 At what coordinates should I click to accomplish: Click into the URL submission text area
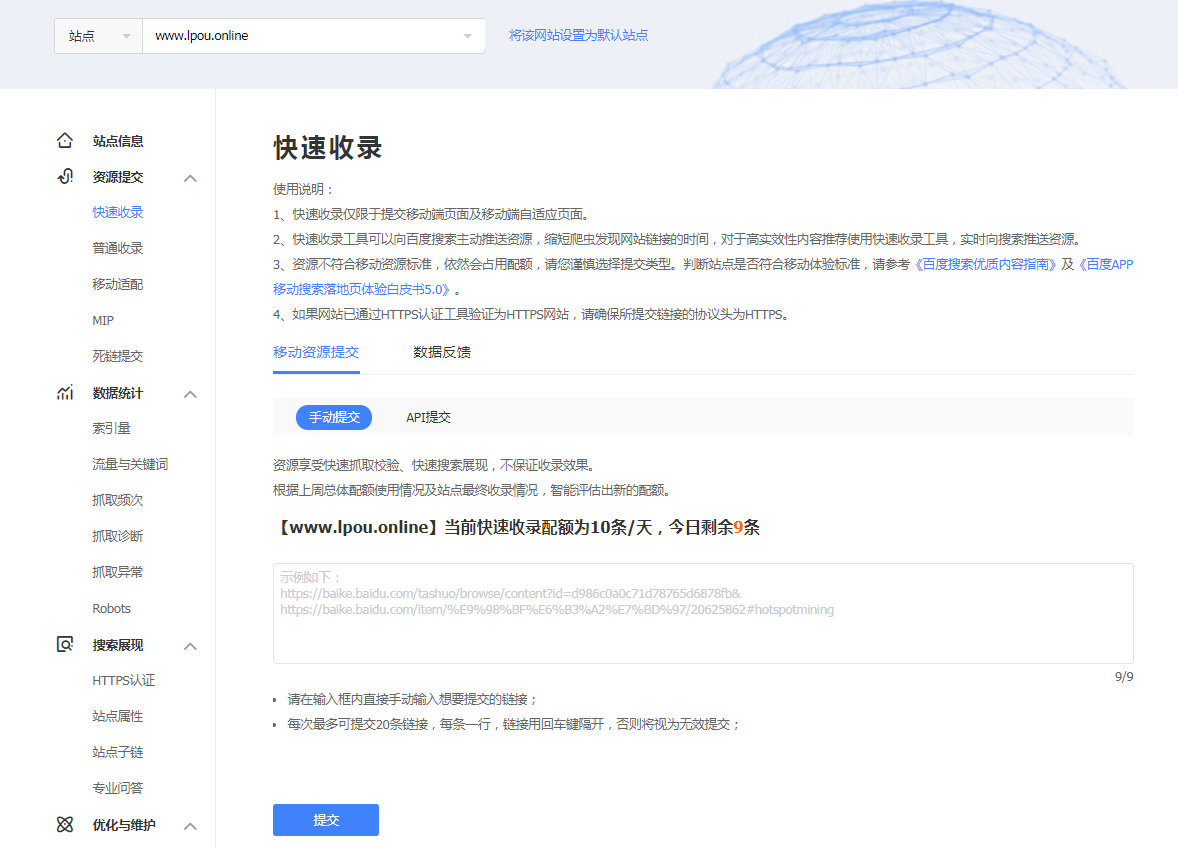[703, 613]
